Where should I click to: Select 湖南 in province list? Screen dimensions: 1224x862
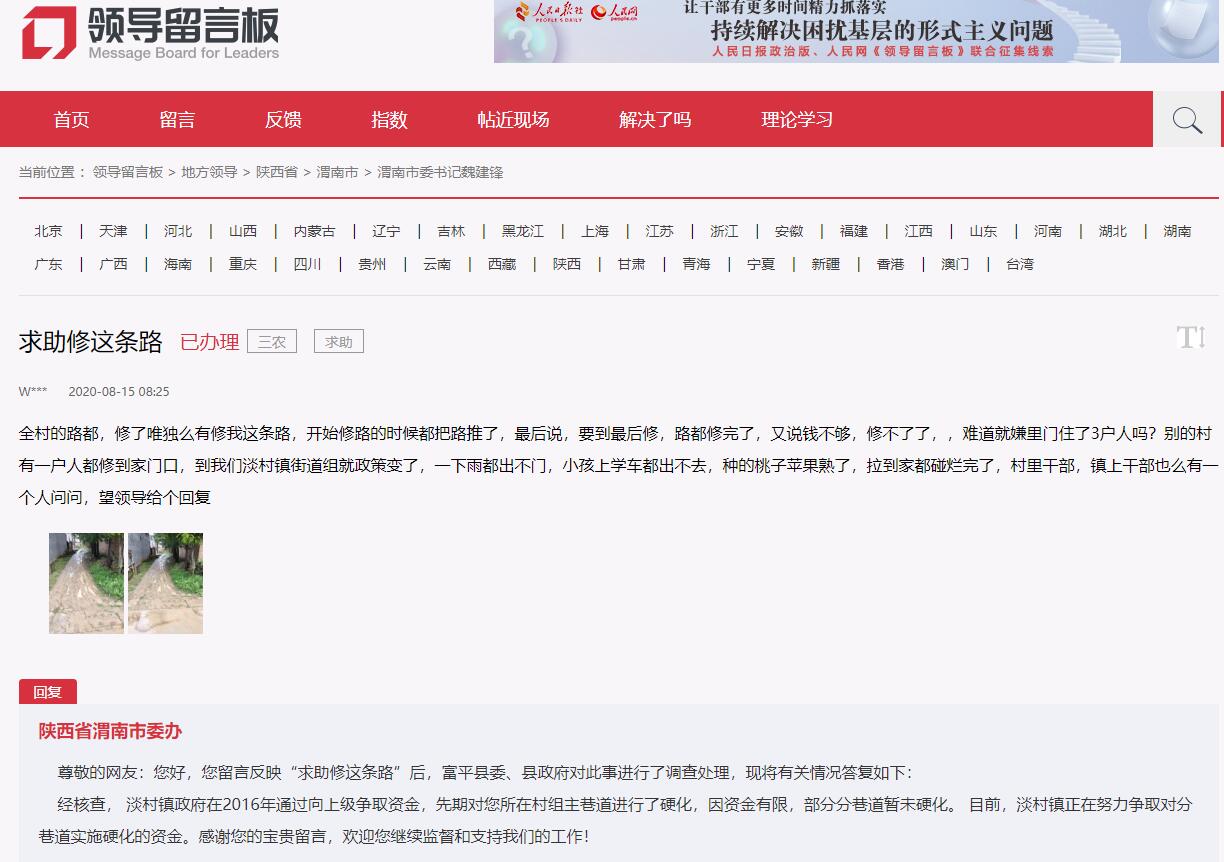1177,231
